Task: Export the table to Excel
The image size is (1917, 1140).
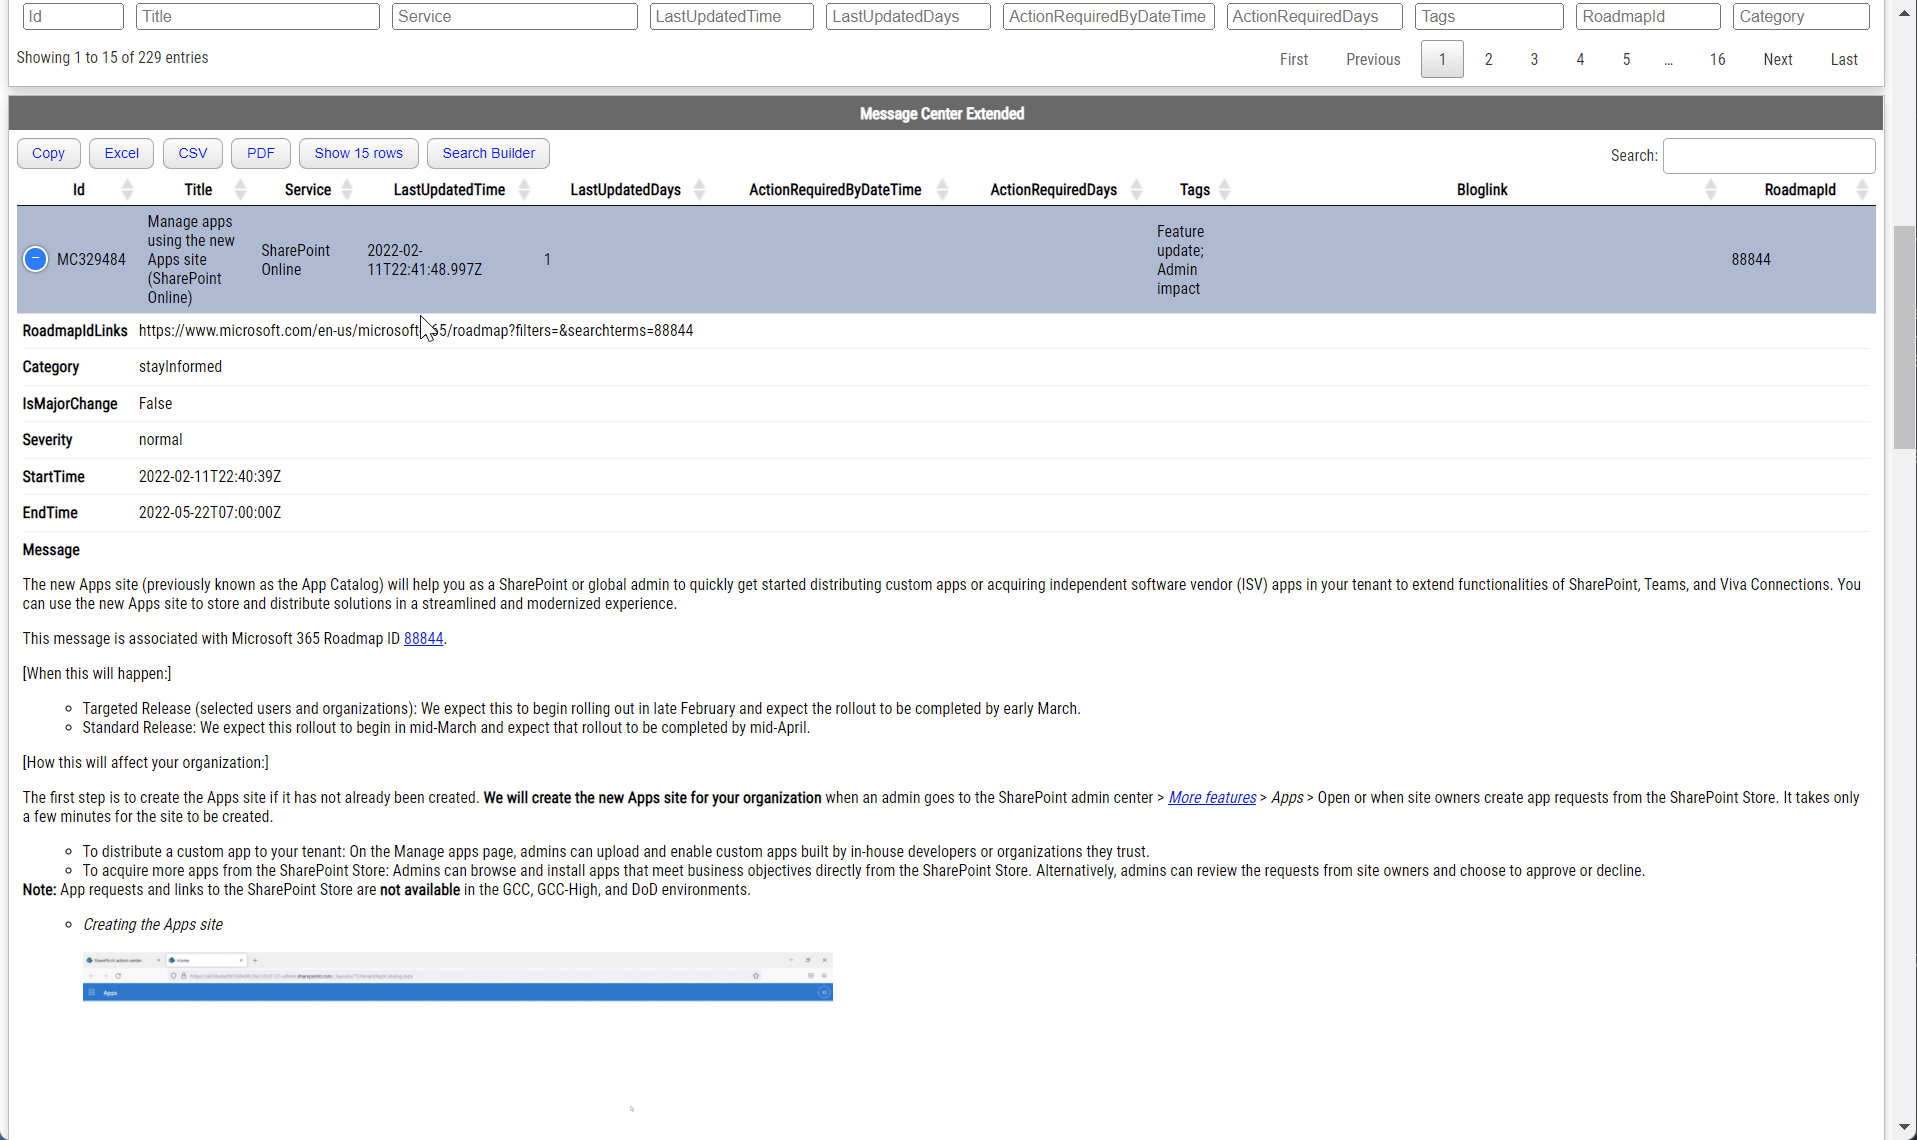Action: coord(120,153)
